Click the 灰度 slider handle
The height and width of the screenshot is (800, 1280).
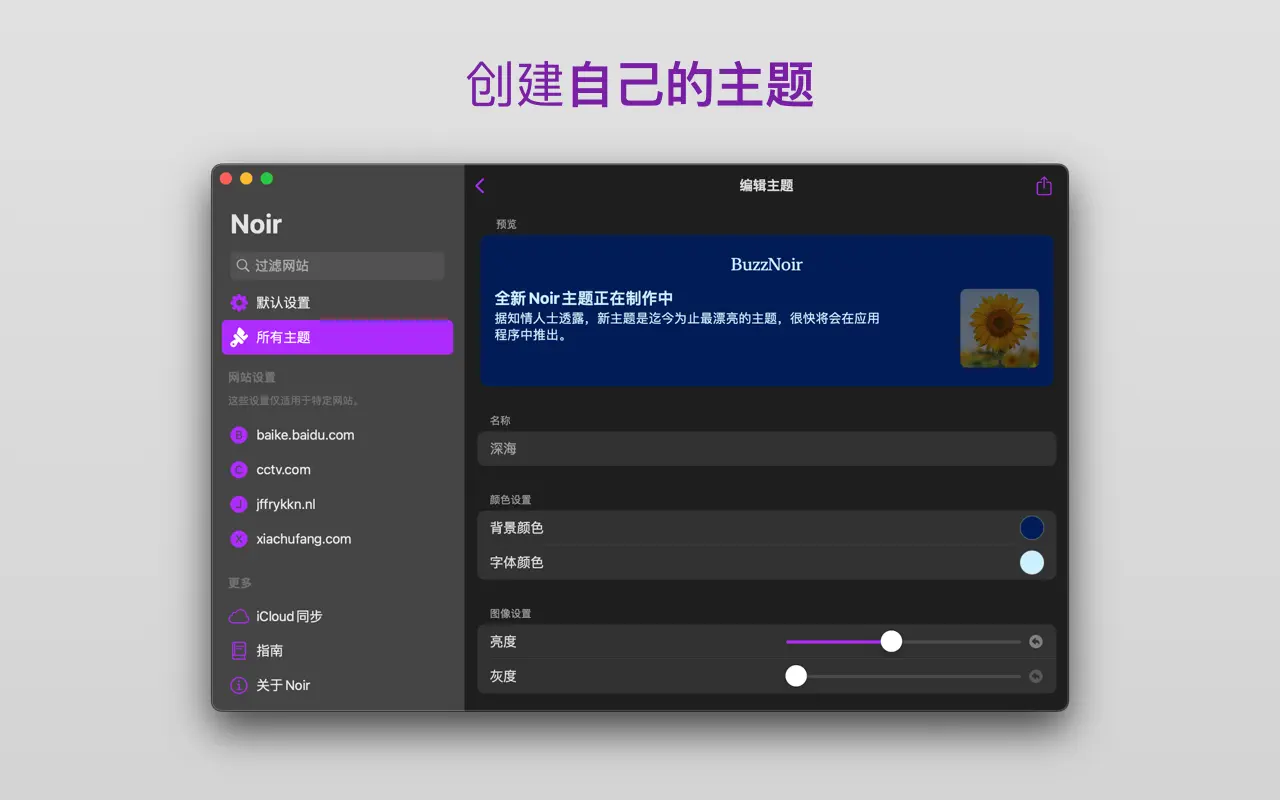[796, 676]
